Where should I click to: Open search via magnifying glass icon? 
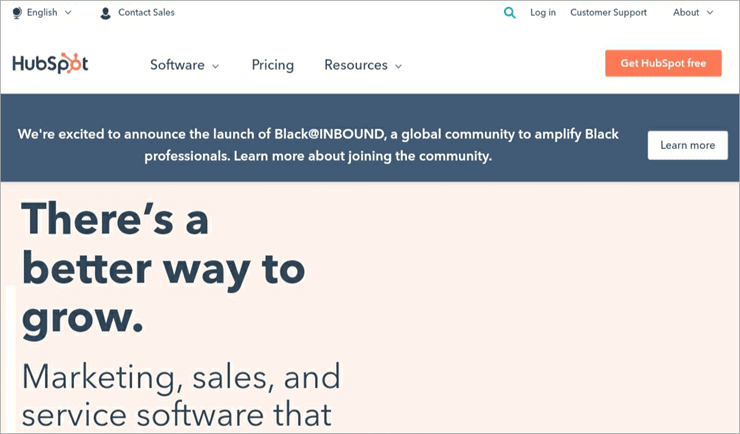point(509,13)
